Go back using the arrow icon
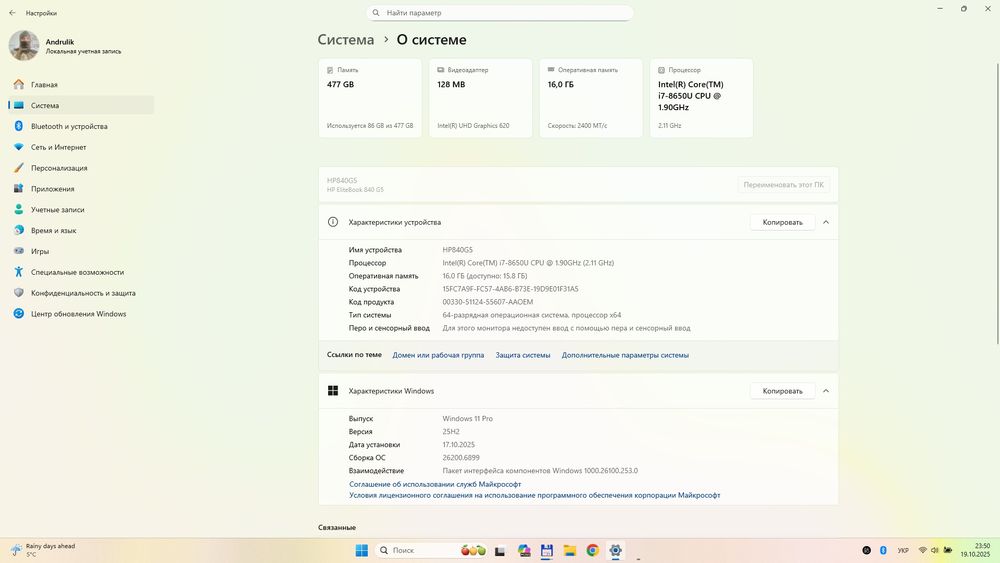The width and height of the screenshot is (1000, 563). tap(12, 13)
